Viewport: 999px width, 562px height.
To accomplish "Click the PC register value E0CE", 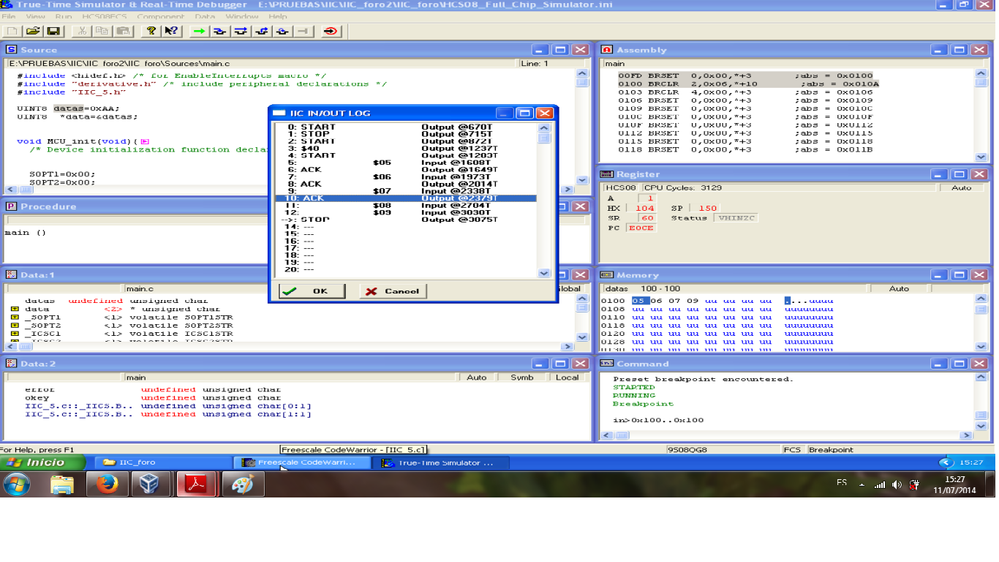I will 641,228.
